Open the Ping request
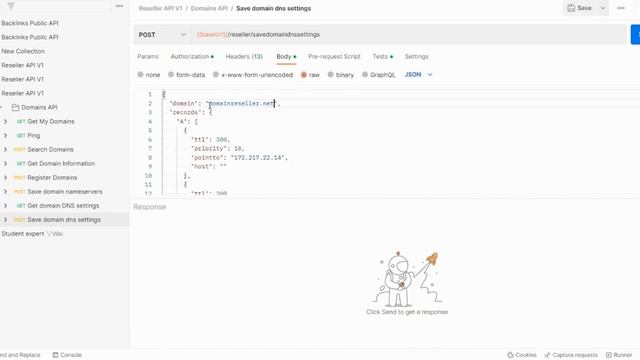The width and height of the screenshot is (640, 360). point(33,136)
